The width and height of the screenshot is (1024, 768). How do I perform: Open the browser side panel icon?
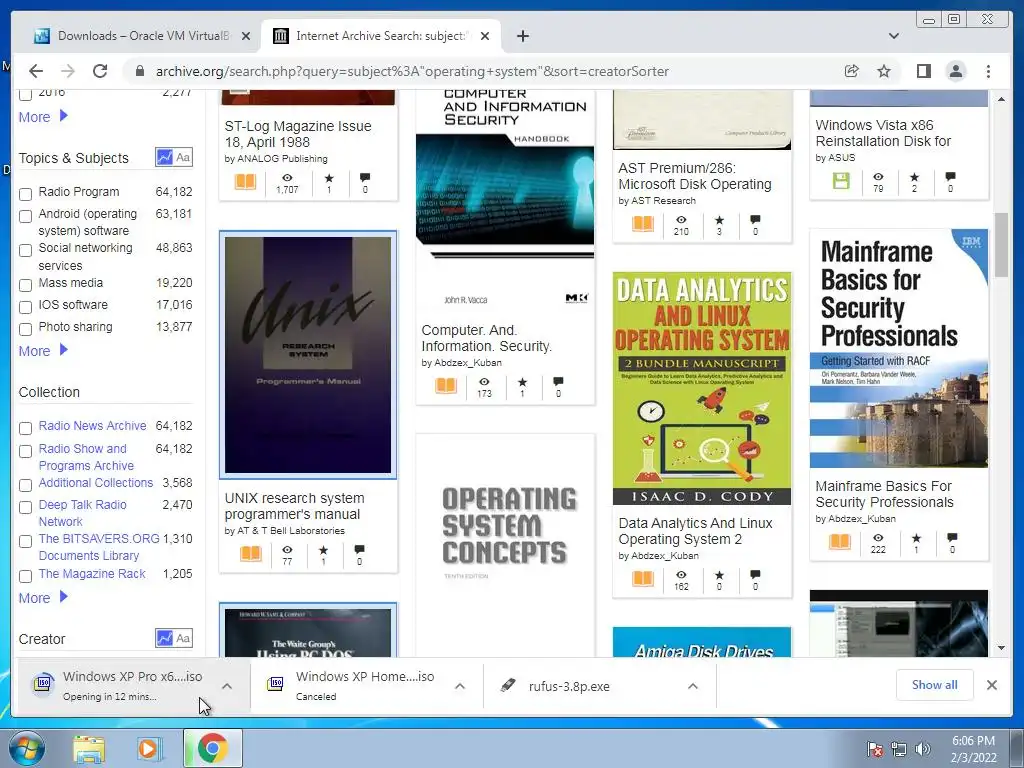(x=923, y=71)
